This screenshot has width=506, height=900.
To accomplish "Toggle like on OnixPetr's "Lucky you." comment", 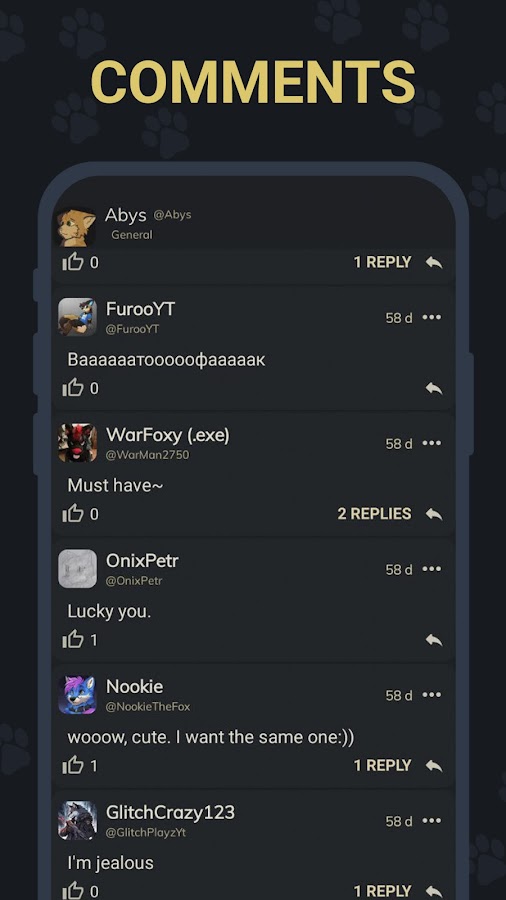I will pos(73,639).
